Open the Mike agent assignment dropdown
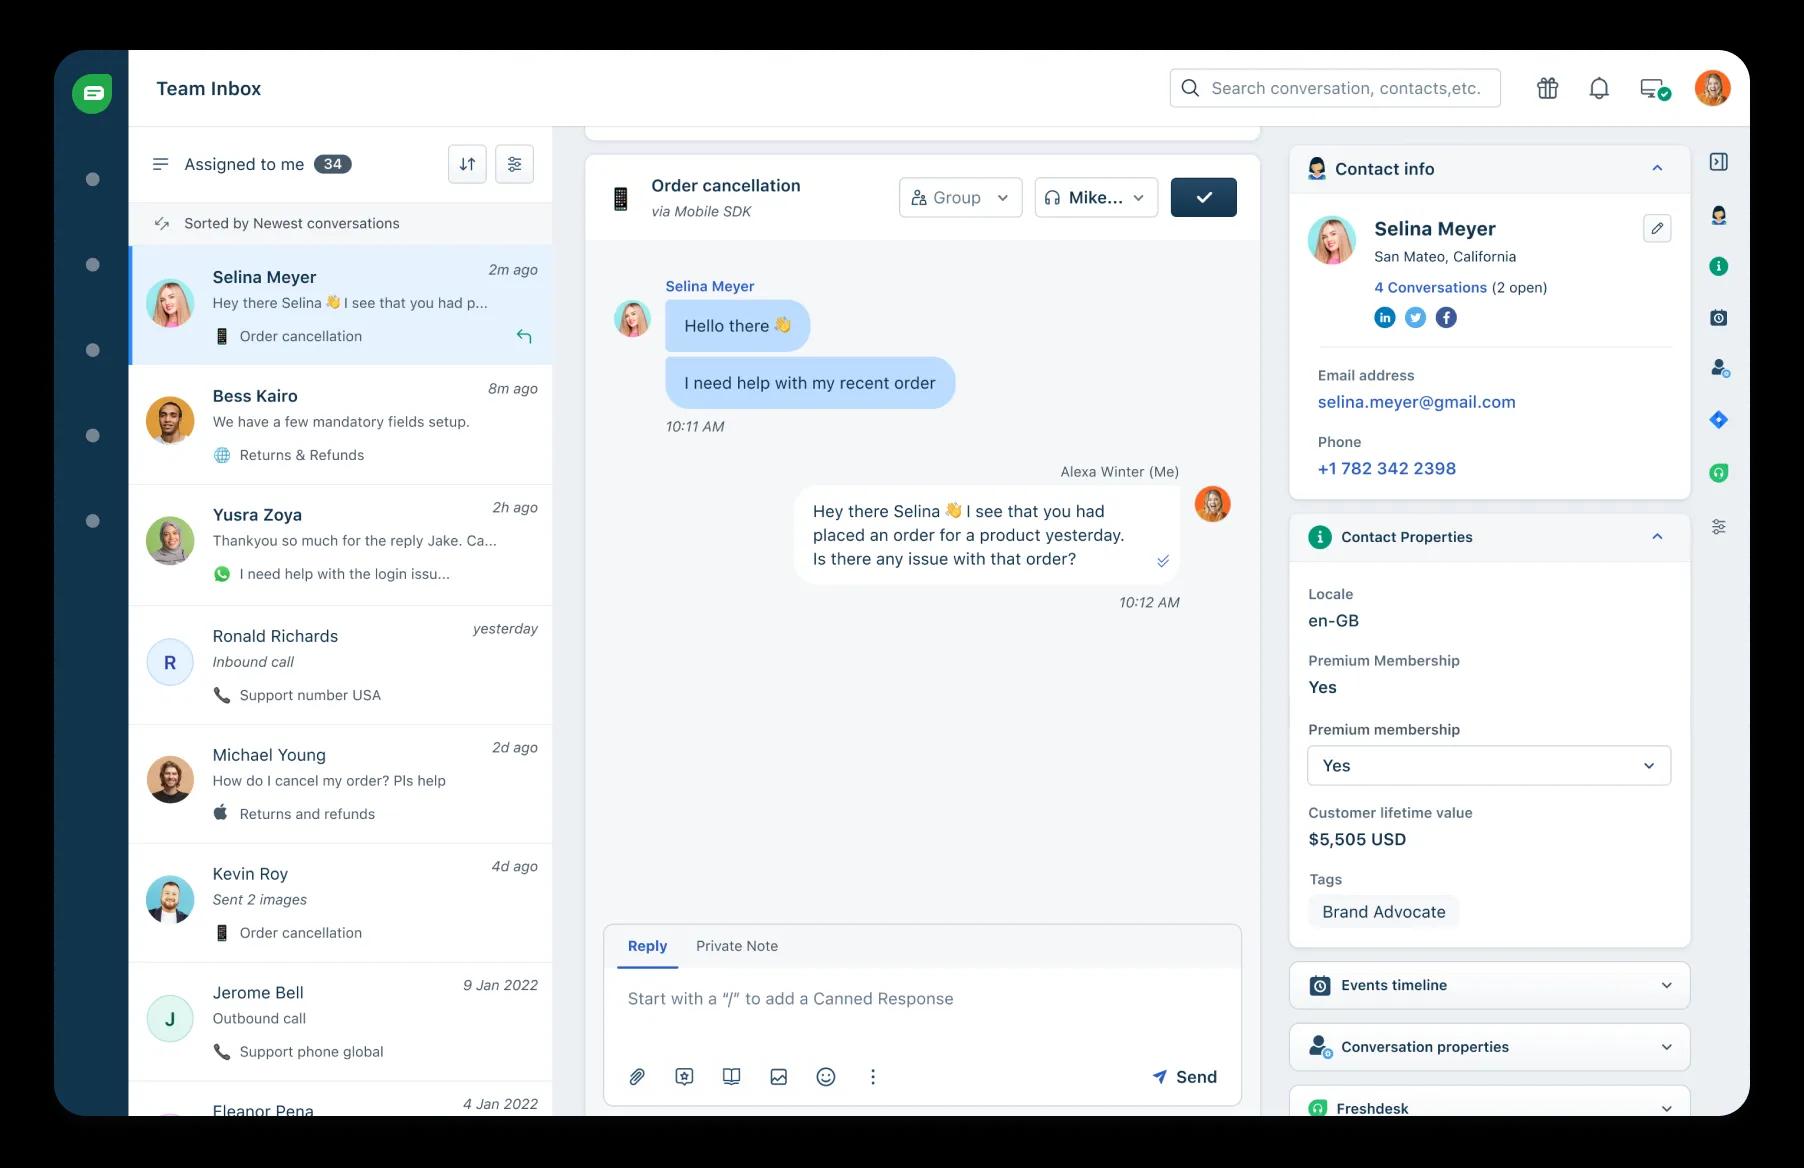Screen dimensions: 1804x1168 pyautogui.click(x=1096, y=197)
